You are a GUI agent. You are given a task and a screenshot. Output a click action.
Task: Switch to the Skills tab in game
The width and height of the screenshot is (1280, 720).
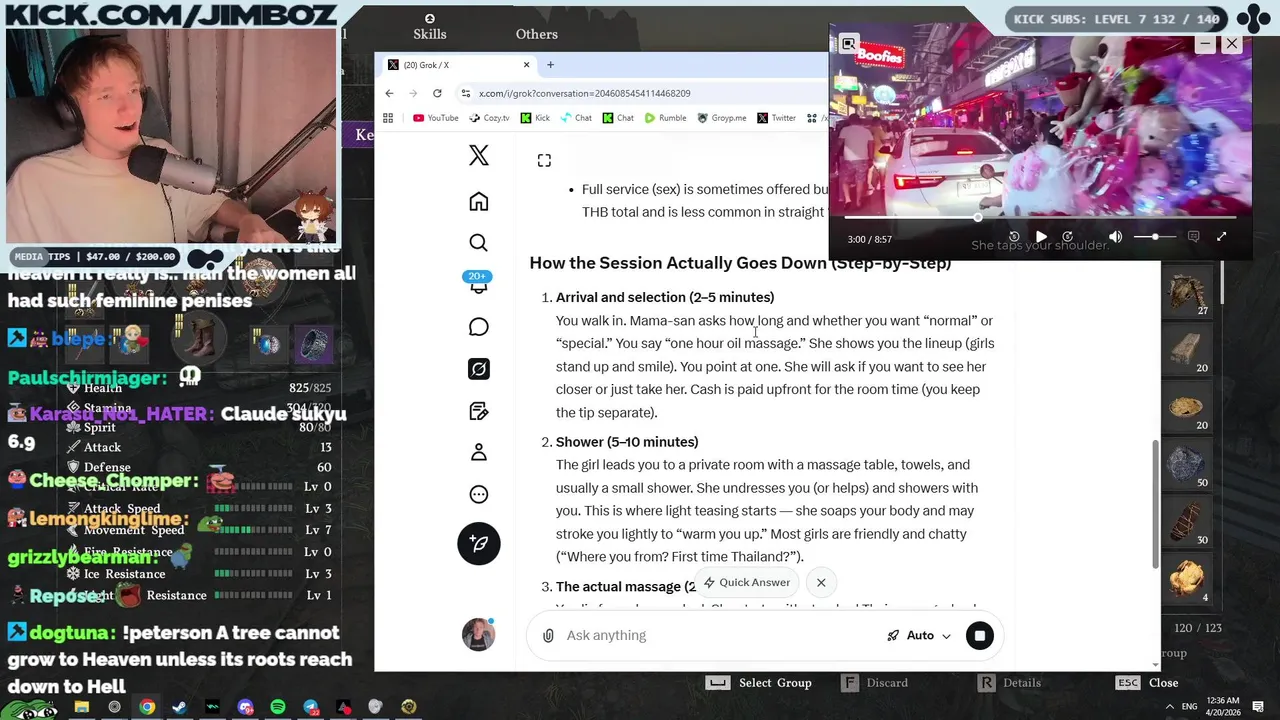tap(429, 28)
